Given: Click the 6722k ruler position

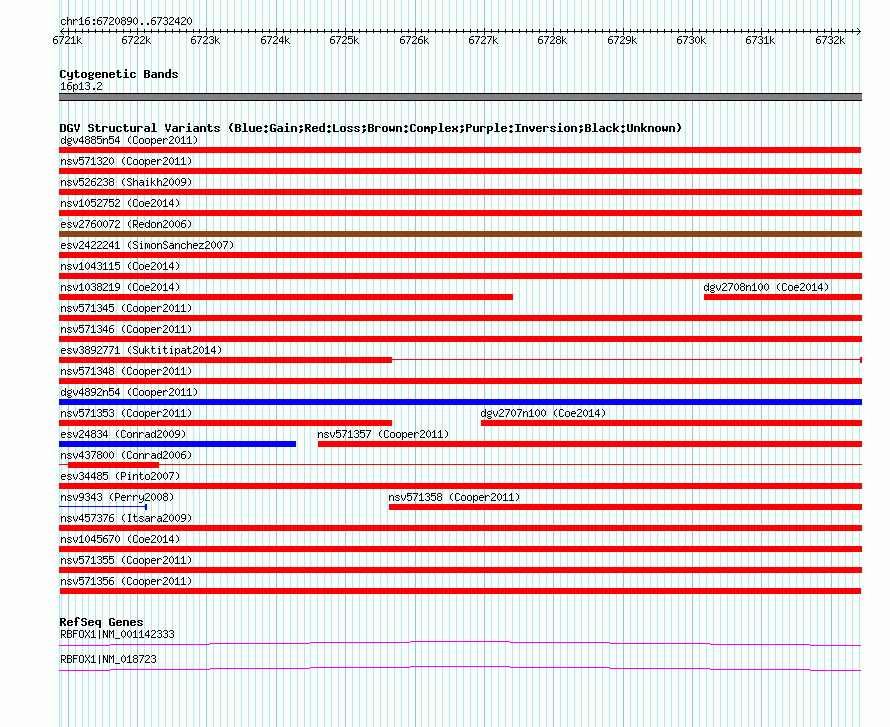Looking at the screenshot, I should pyautogui.click(x=136, y=40).
